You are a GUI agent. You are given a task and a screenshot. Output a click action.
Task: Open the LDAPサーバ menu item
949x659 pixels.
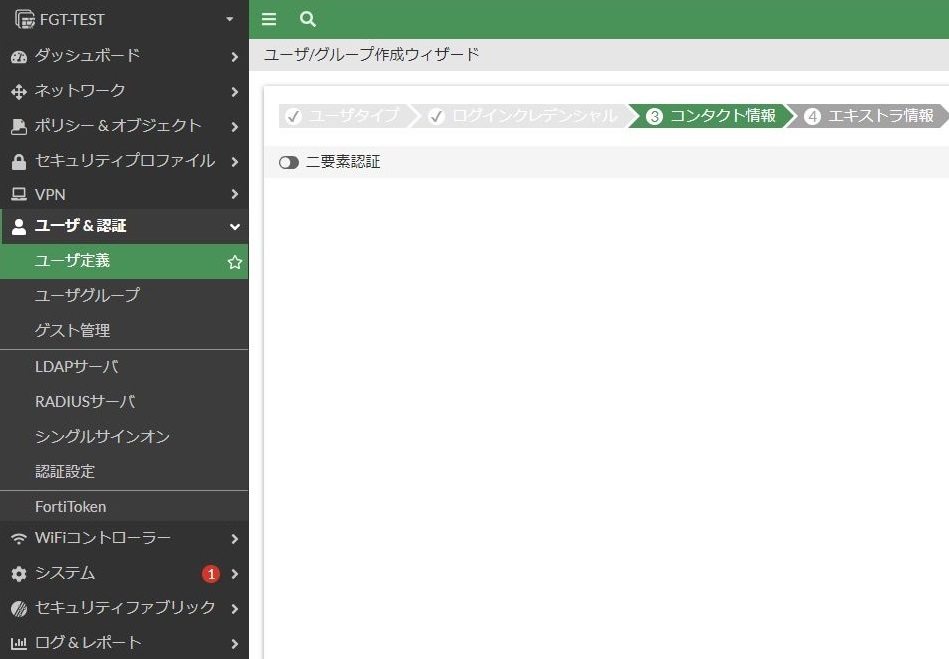coord(124,367)
